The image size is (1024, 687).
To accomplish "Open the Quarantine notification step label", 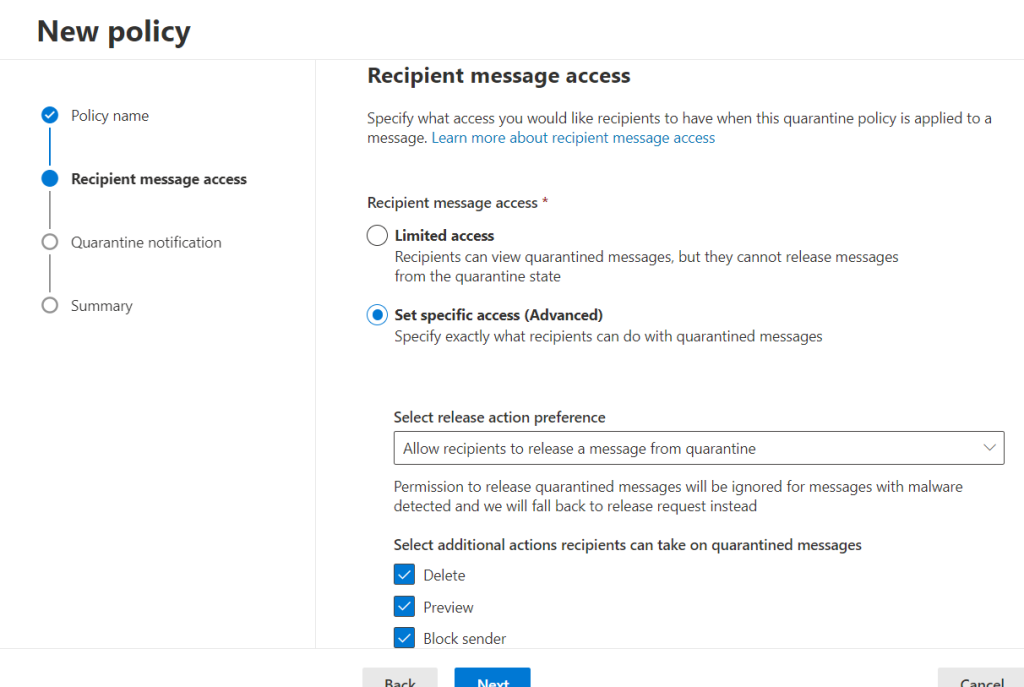I will click(146, 242).
